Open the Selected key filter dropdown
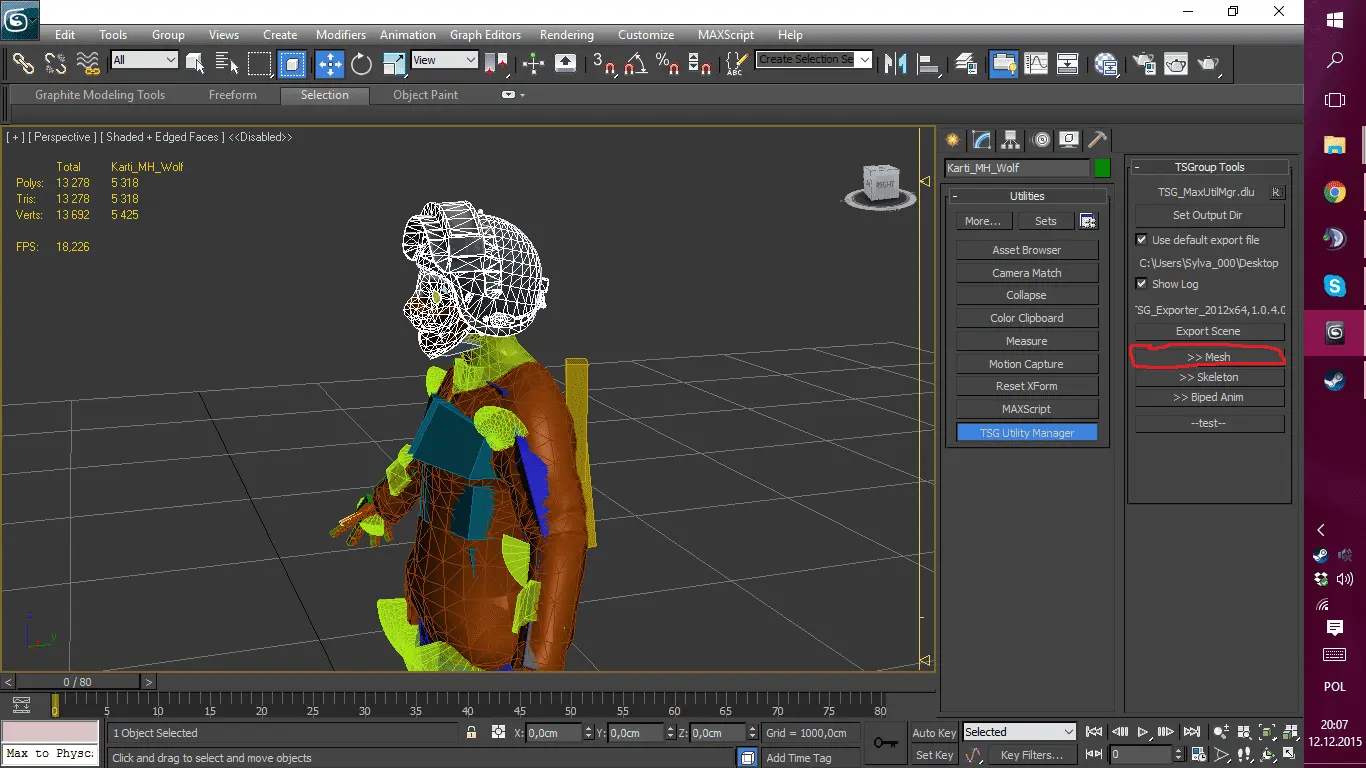The width and height of the screenshot is (1366, 768). pos(1018,732)
